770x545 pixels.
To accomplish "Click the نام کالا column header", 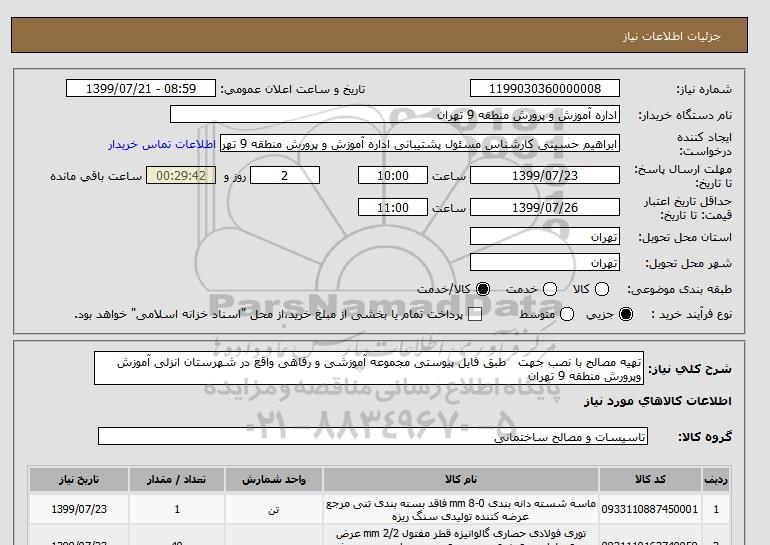I will click(x=461, y=479).
